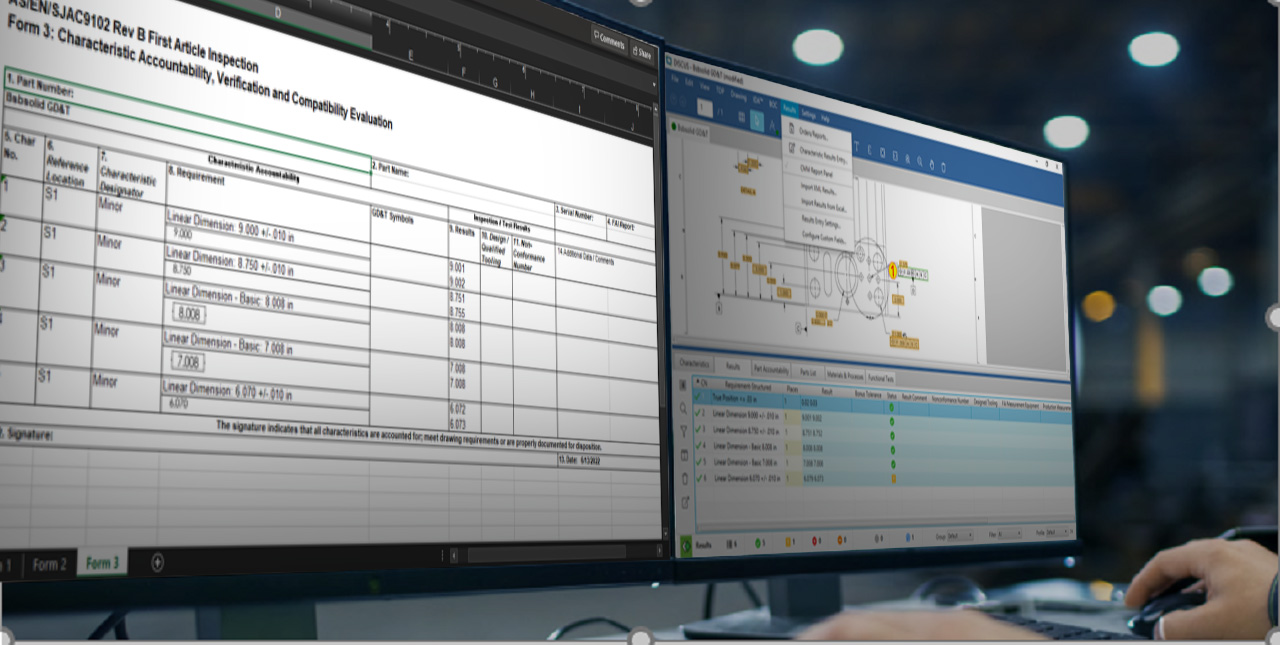Switch to the Form 2 spreadsheet tab
1280x645 pixels.
[x=52, y=563]
